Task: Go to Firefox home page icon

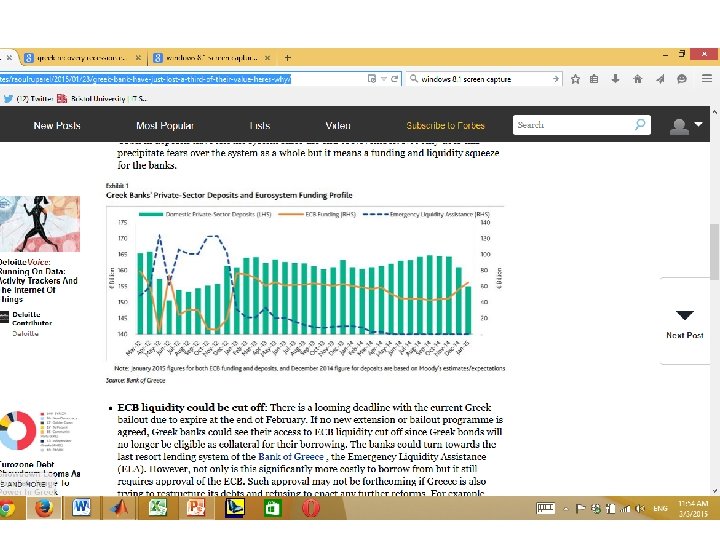Action: click(x=637, y=79)
